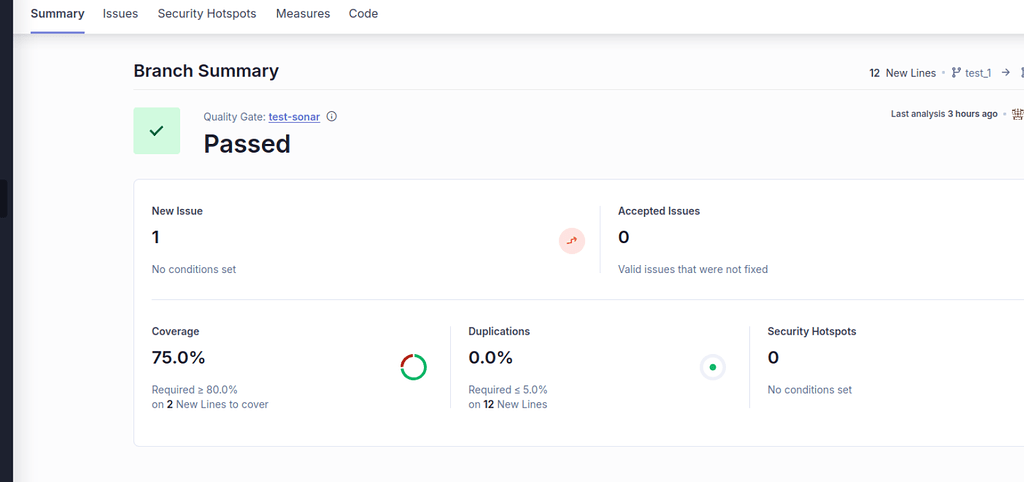The width and height of the screenshot is (1024, 482).
Task: Open the test-sonar quality gate link
Action: click(294, 117)
